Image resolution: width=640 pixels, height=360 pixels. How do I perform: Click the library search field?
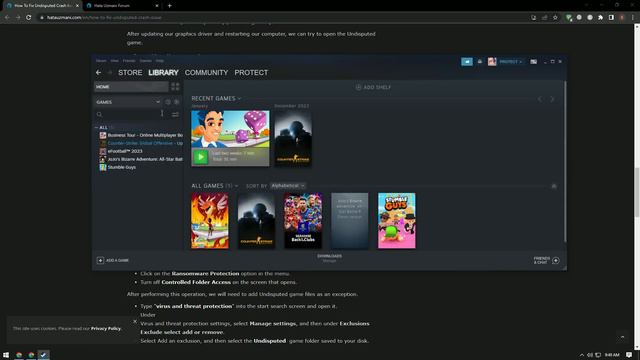click(x=131, y=114)
